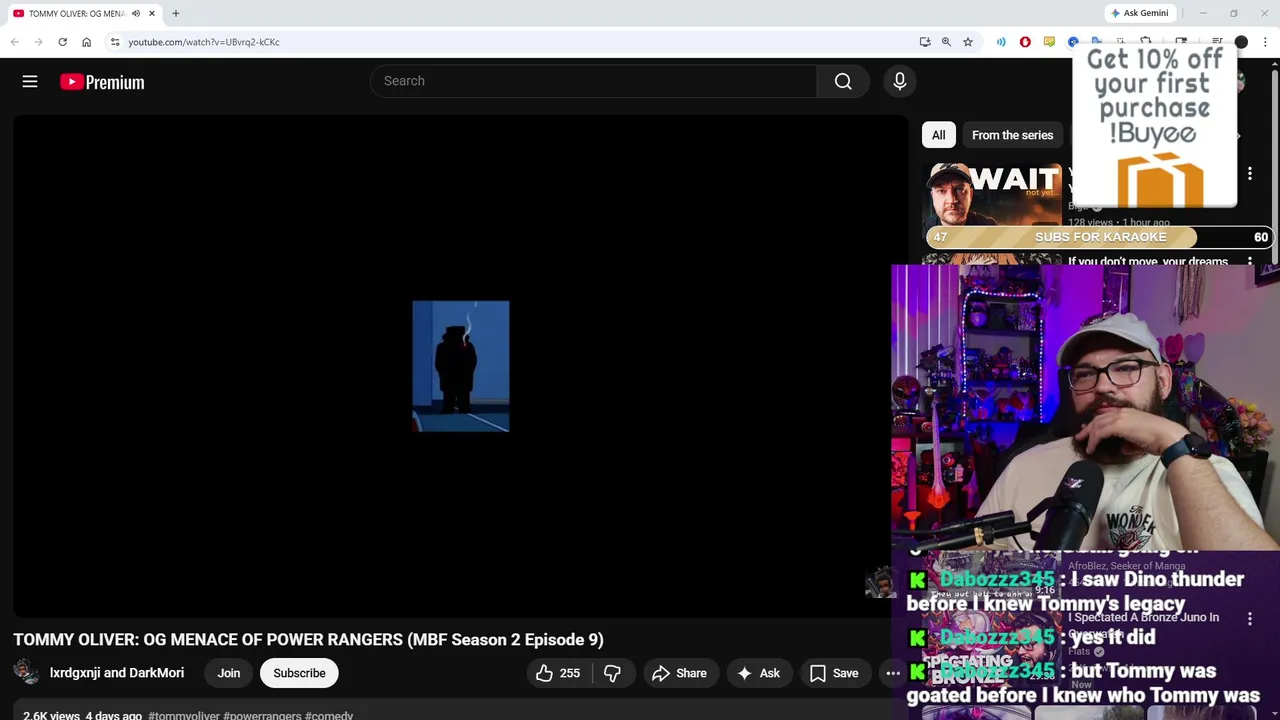Open the channel avatar under the video
Image resolution: width=1280 pixels, height=720 pixels.
click(x=27, y=673)
